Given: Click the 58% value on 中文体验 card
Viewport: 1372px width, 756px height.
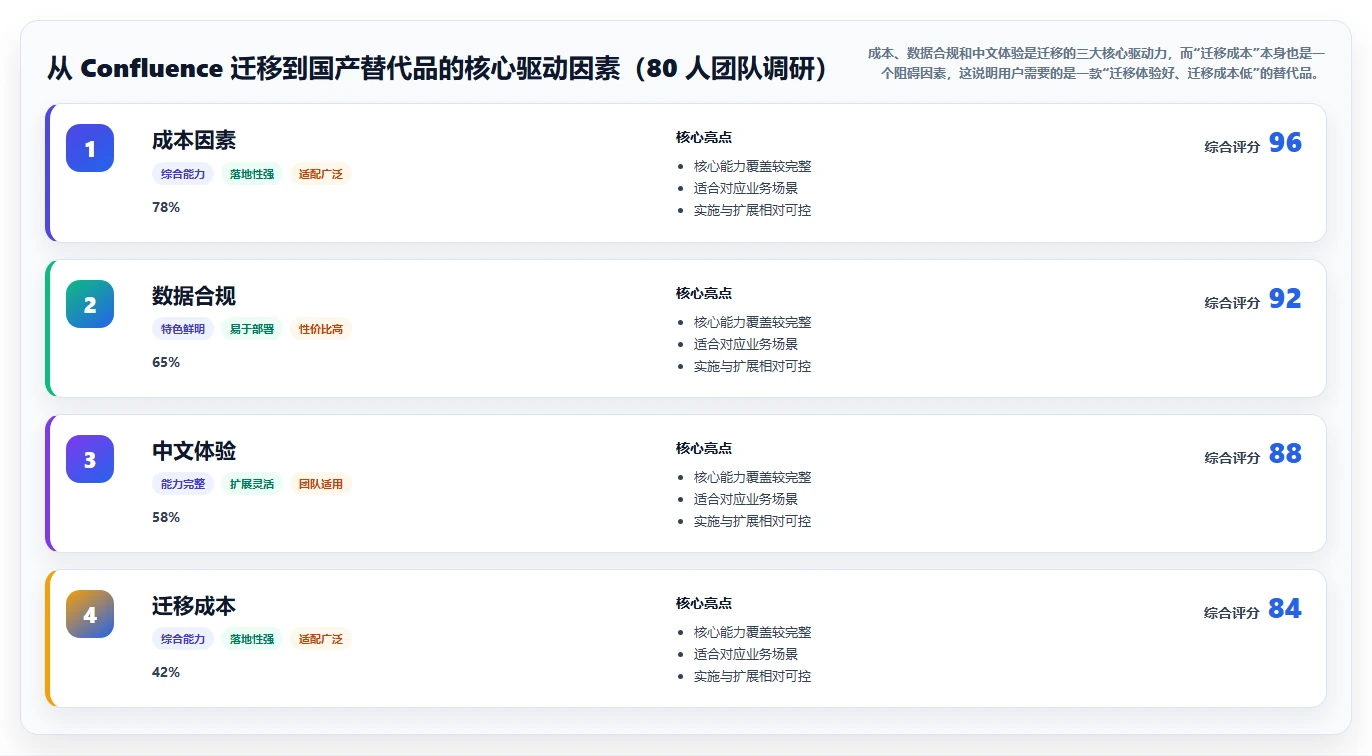Looking at the screenshot, I should click(x=166, y=517).
